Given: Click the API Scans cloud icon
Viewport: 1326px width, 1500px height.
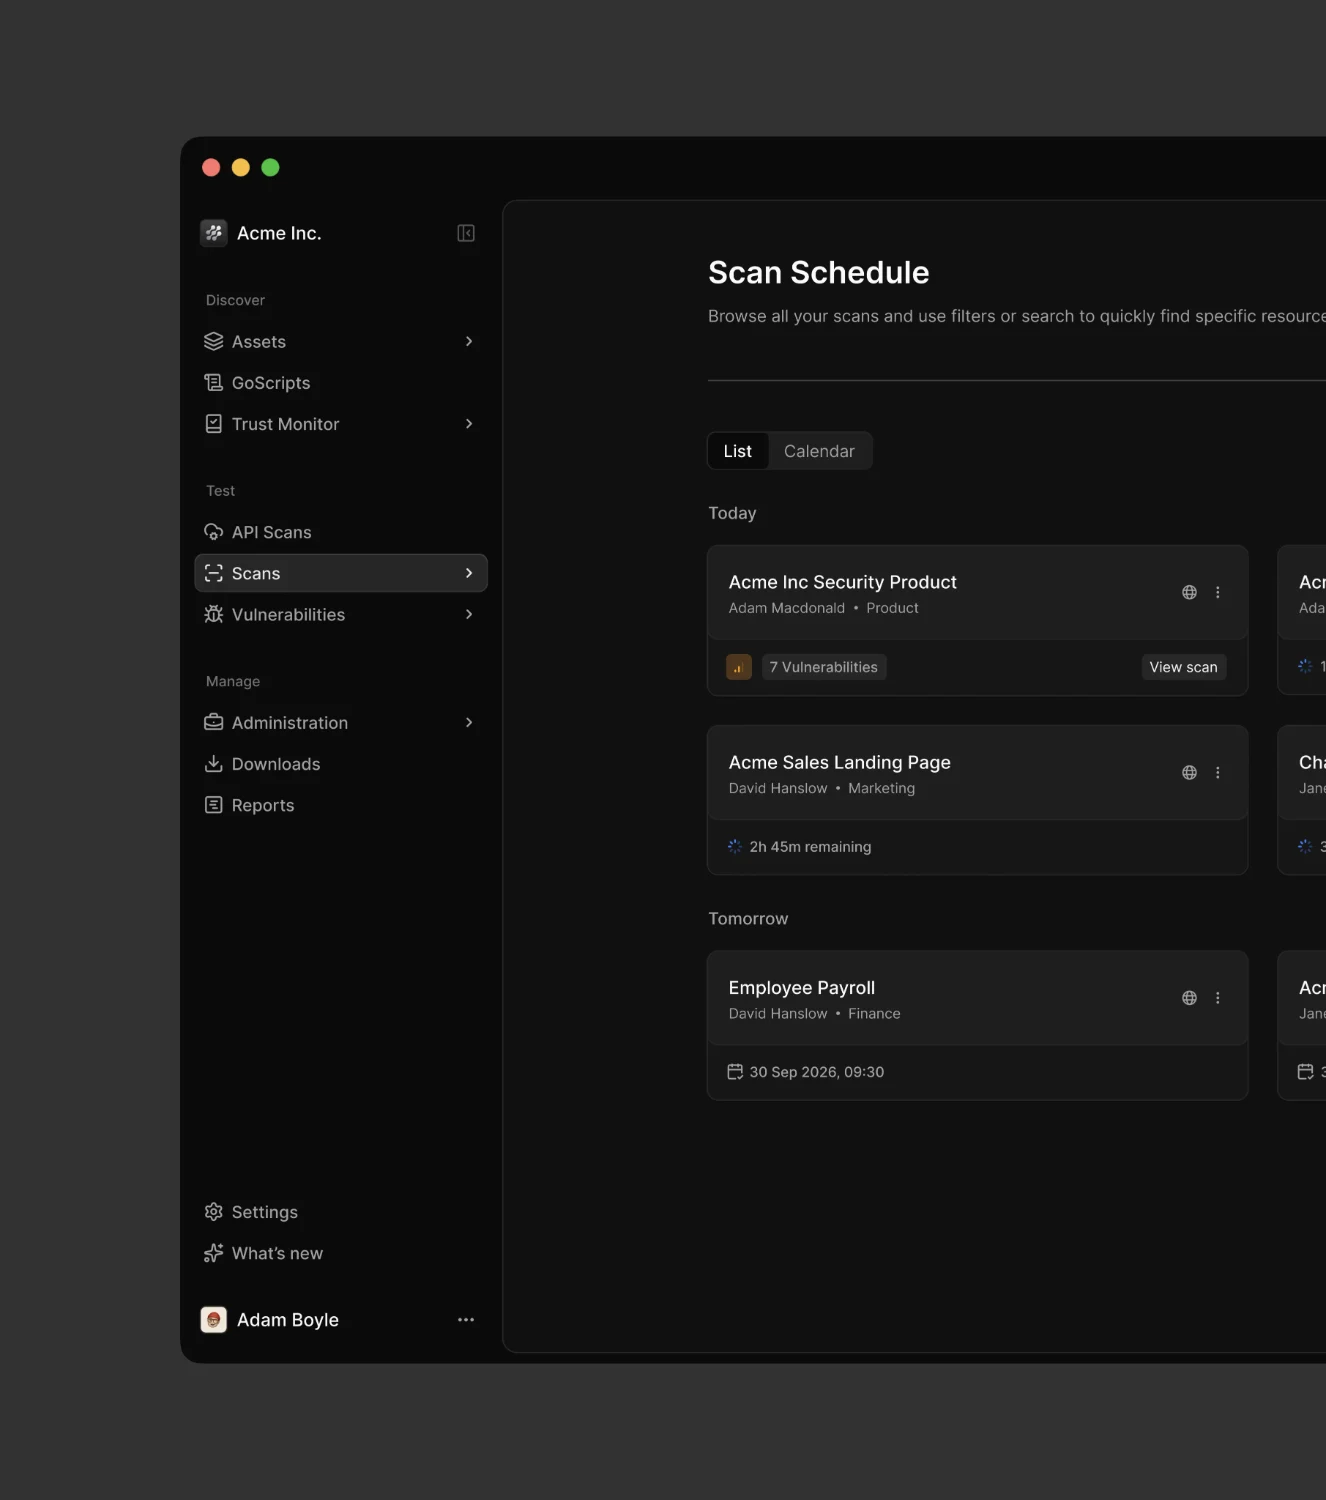Looking at the screenshot, I should pos(214,532).
